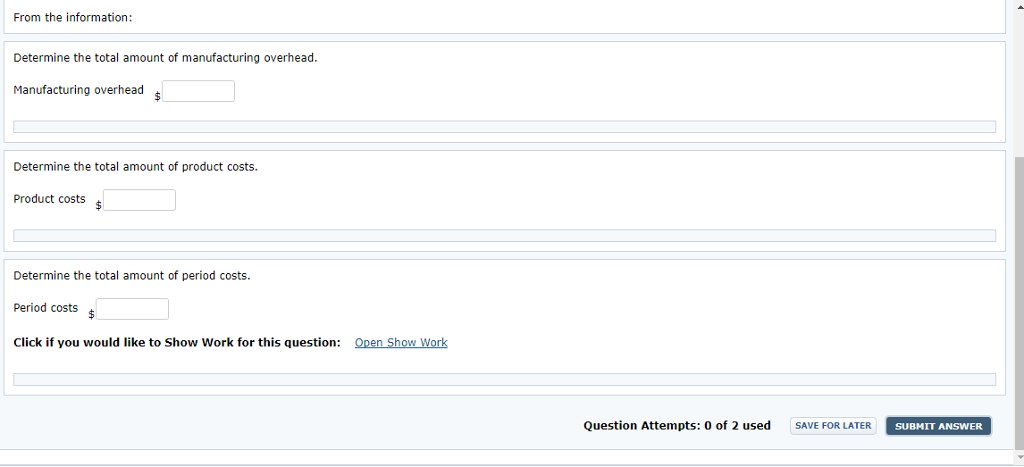Click the scrollbar down arrow
The height and width of the screenshot is (467, 1024).
(1018, 457)
